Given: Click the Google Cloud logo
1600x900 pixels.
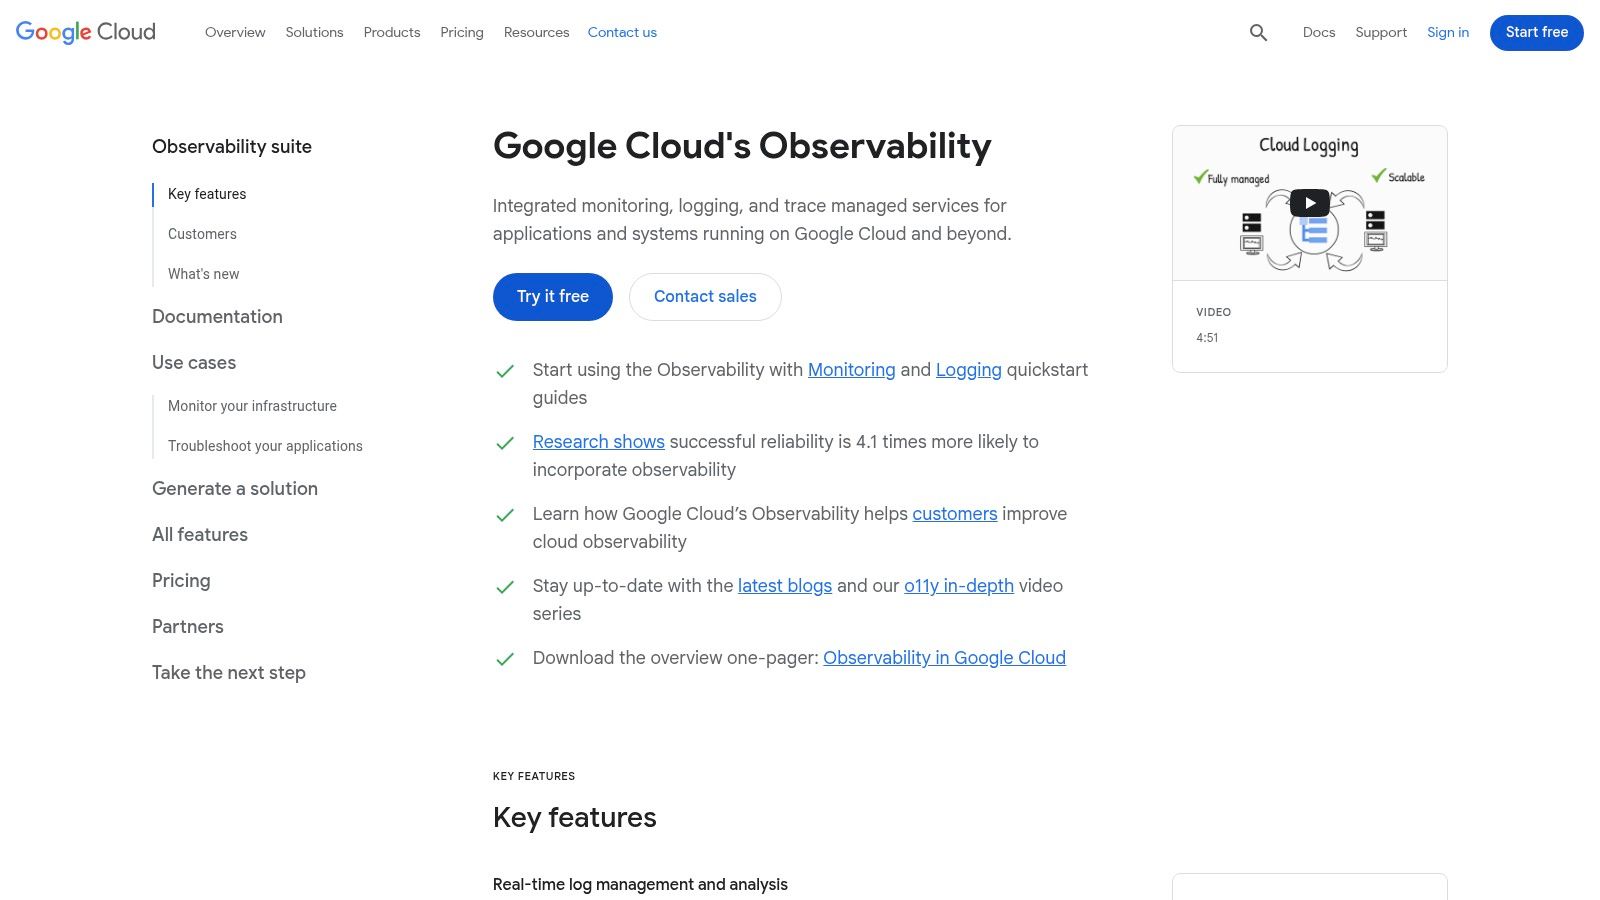Looking at the screenshot, I should coord(84,32).
